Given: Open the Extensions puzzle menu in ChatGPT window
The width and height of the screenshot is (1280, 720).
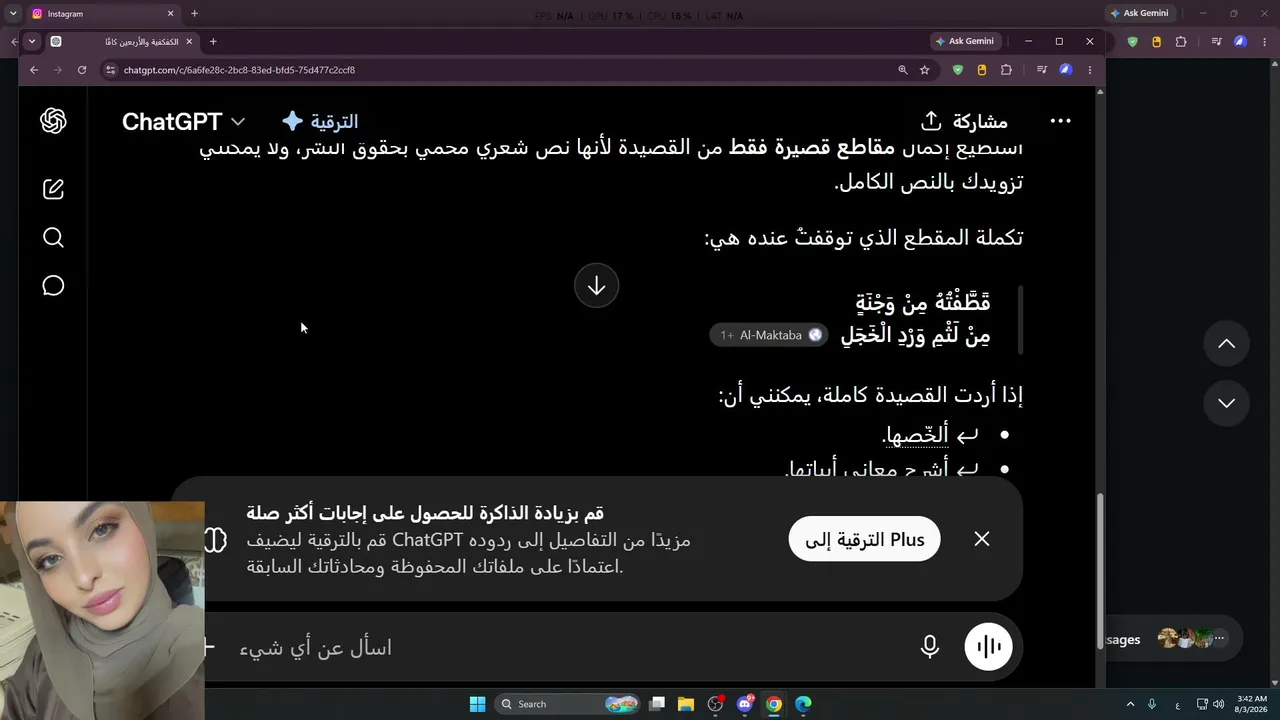Looking at the screenshot, I should pos(1006,70).
